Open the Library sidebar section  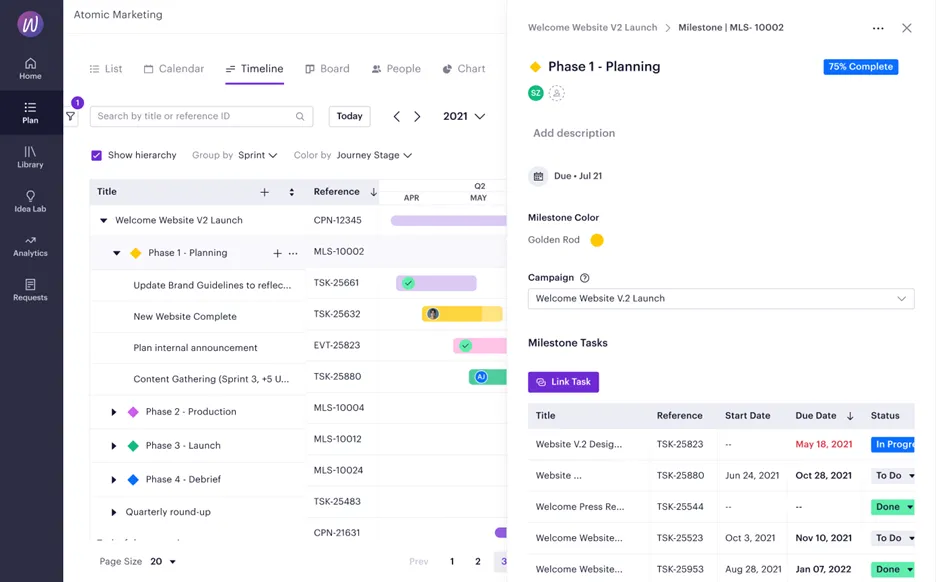(x=30, y=157)
